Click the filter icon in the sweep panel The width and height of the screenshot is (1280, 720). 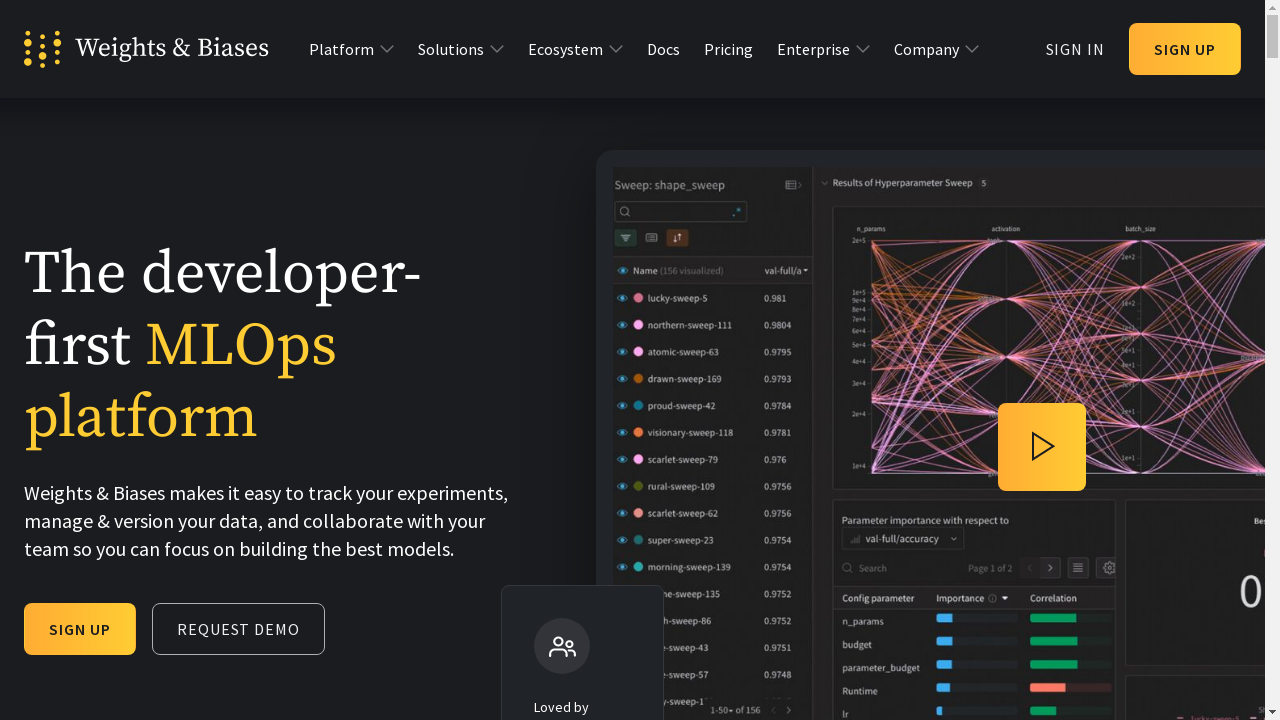pyautogui.click(x=626, y=238)
